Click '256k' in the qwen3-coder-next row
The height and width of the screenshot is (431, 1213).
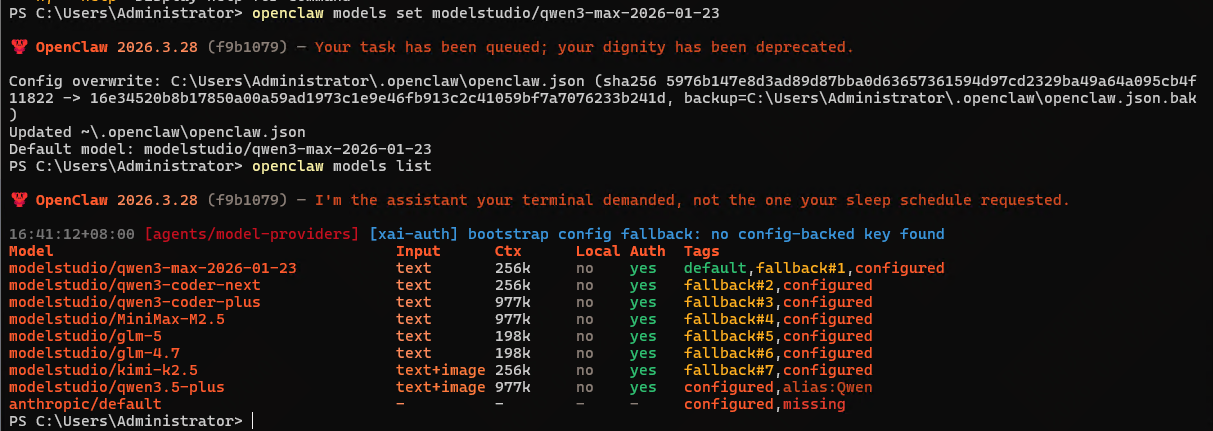(x=513, y=285)
